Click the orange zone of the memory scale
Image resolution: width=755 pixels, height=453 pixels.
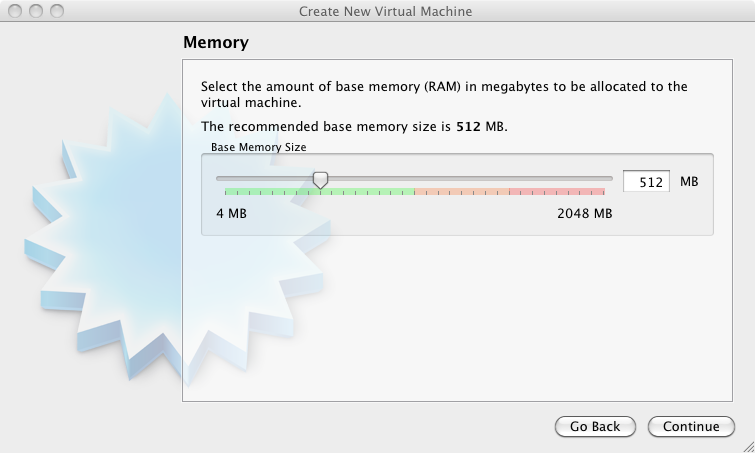pyautogui.click(x=461, y=192)
